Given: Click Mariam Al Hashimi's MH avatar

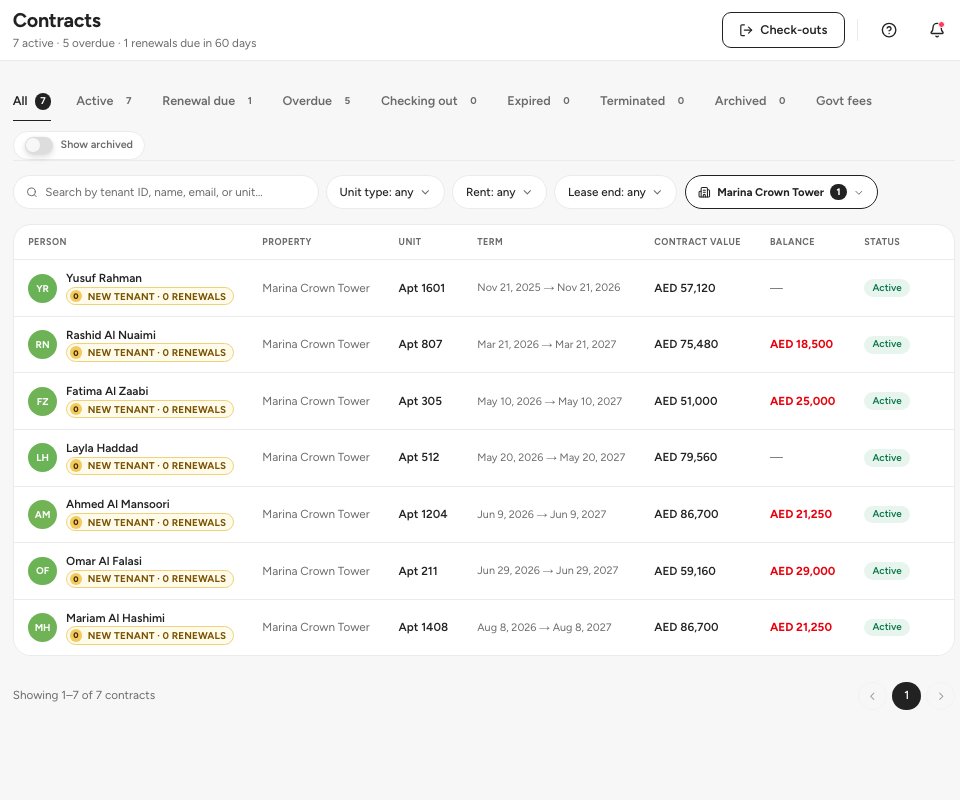Looking at the screenshot, I should pyautogui.click(x=42, y=627).
